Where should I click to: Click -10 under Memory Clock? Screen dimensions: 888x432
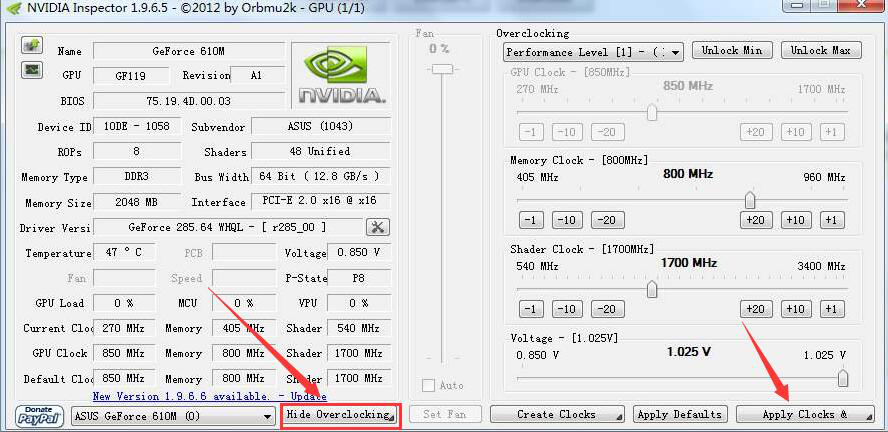click(567, 220)
